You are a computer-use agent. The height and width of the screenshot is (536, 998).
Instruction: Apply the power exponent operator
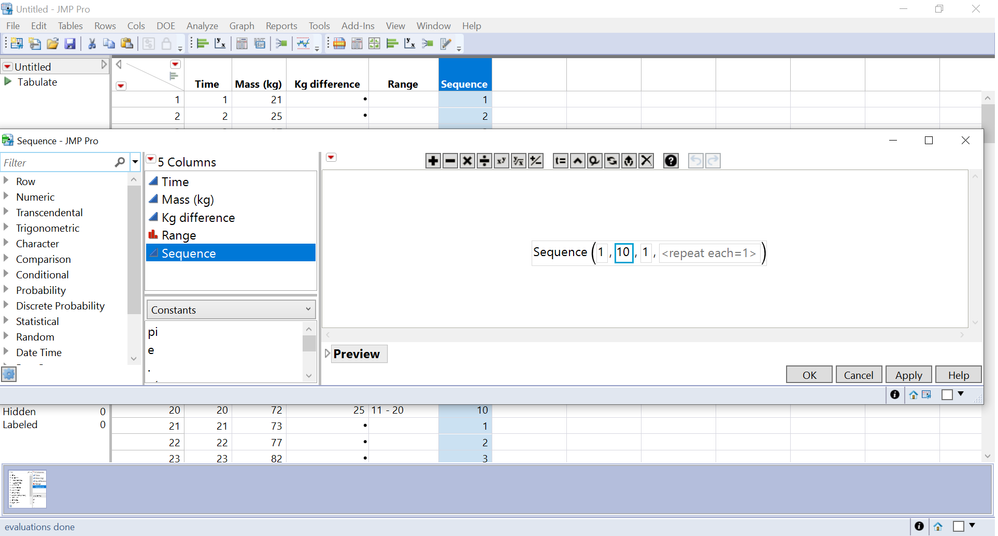click(502, 161)
